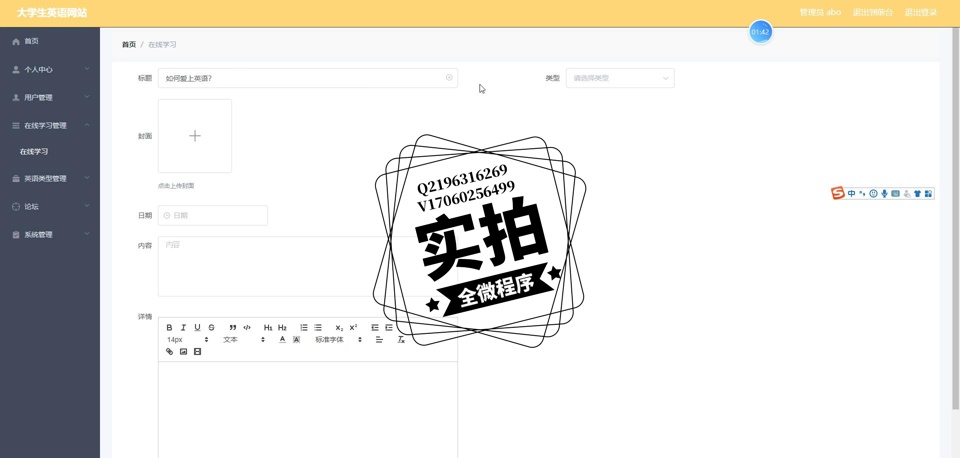Insert a blockquote using the quote icon
Image resolution: width=960 pixels, height=458 pixels.
(233, 328)
